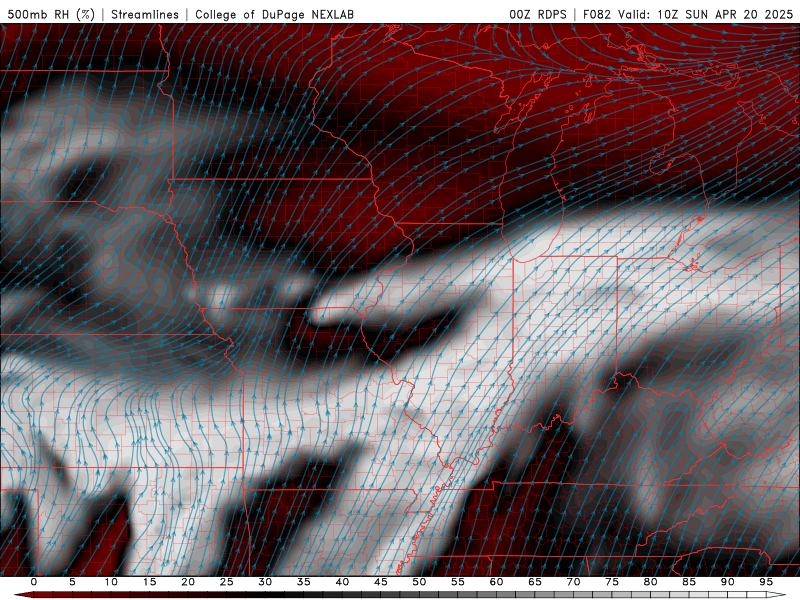
Task: Click the colorbar label "30"
Action: point(265,582)
